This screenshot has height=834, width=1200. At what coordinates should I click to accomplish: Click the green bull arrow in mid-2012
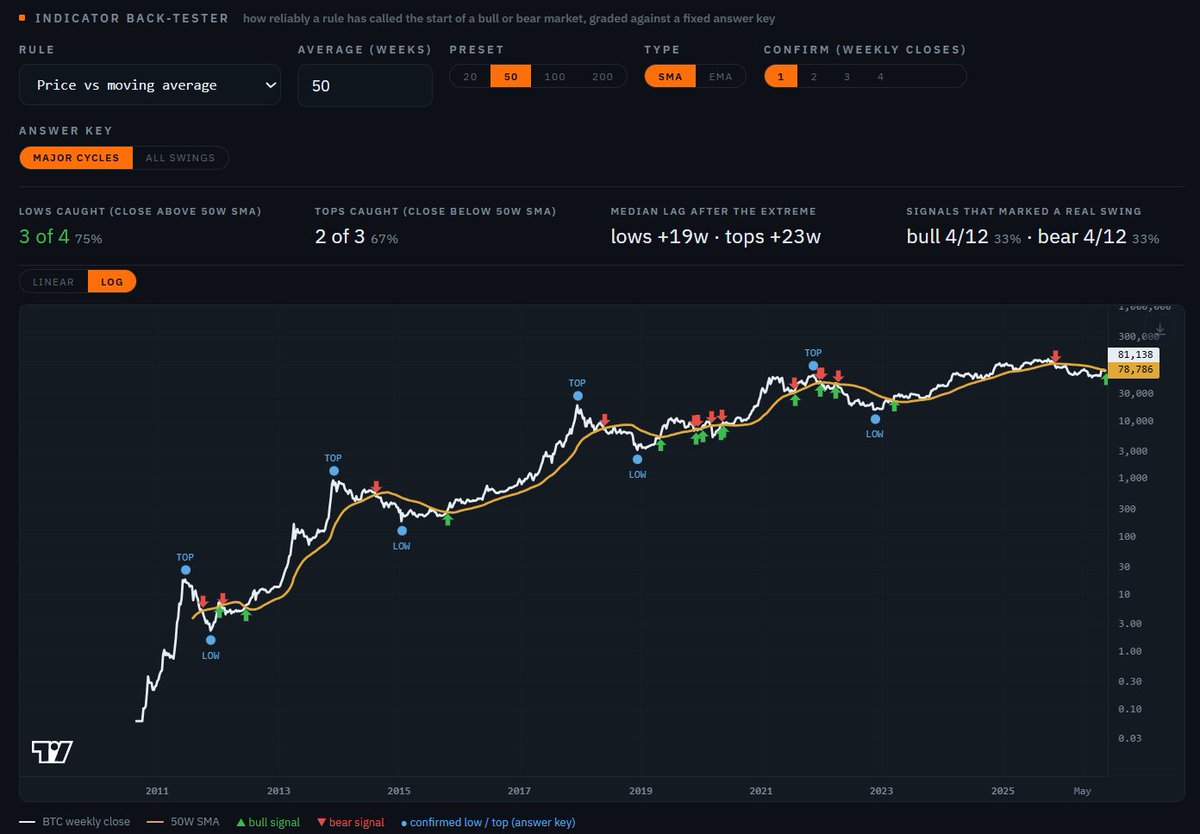(246, 615)
